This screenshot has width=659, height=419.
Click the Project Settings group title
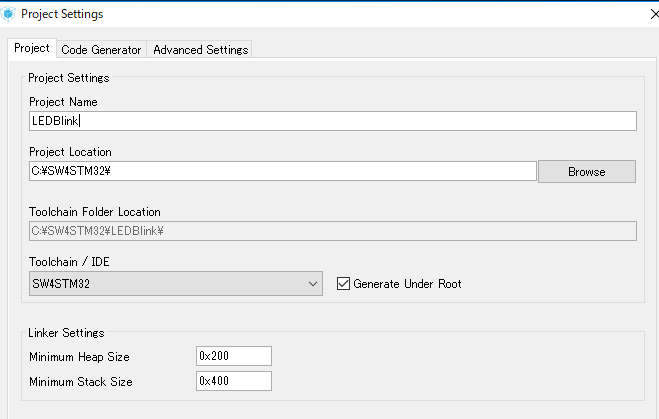(69, 78)
